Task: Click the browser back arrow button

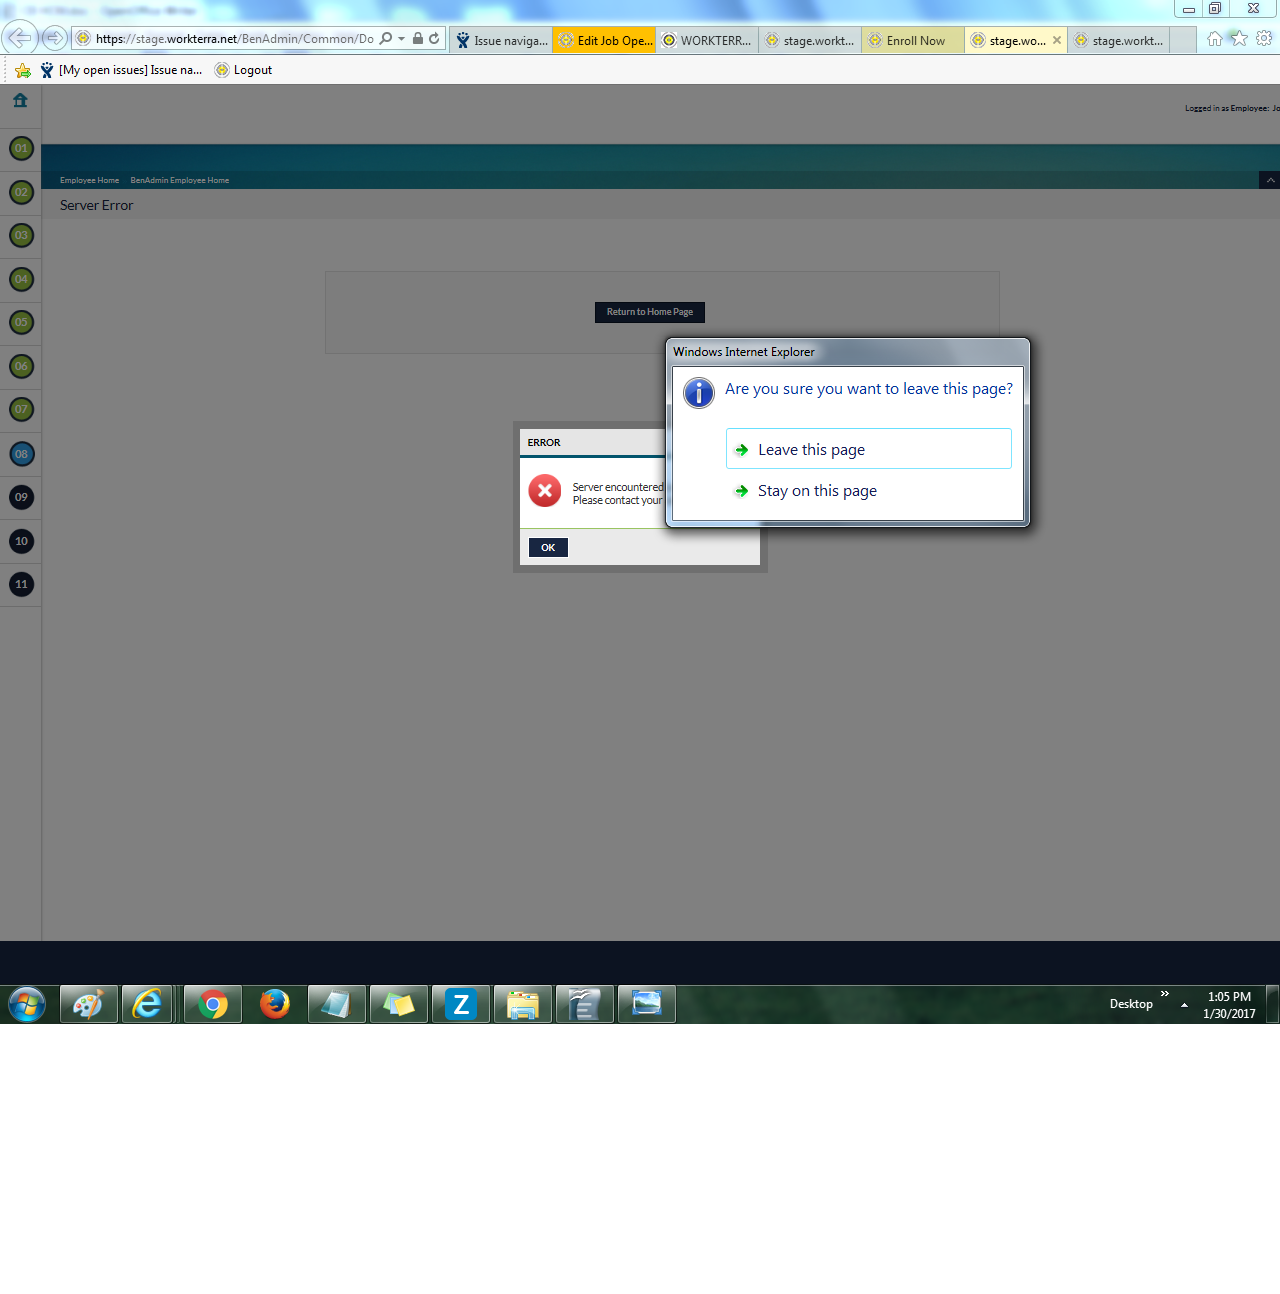Action: (x=19, y=39)
